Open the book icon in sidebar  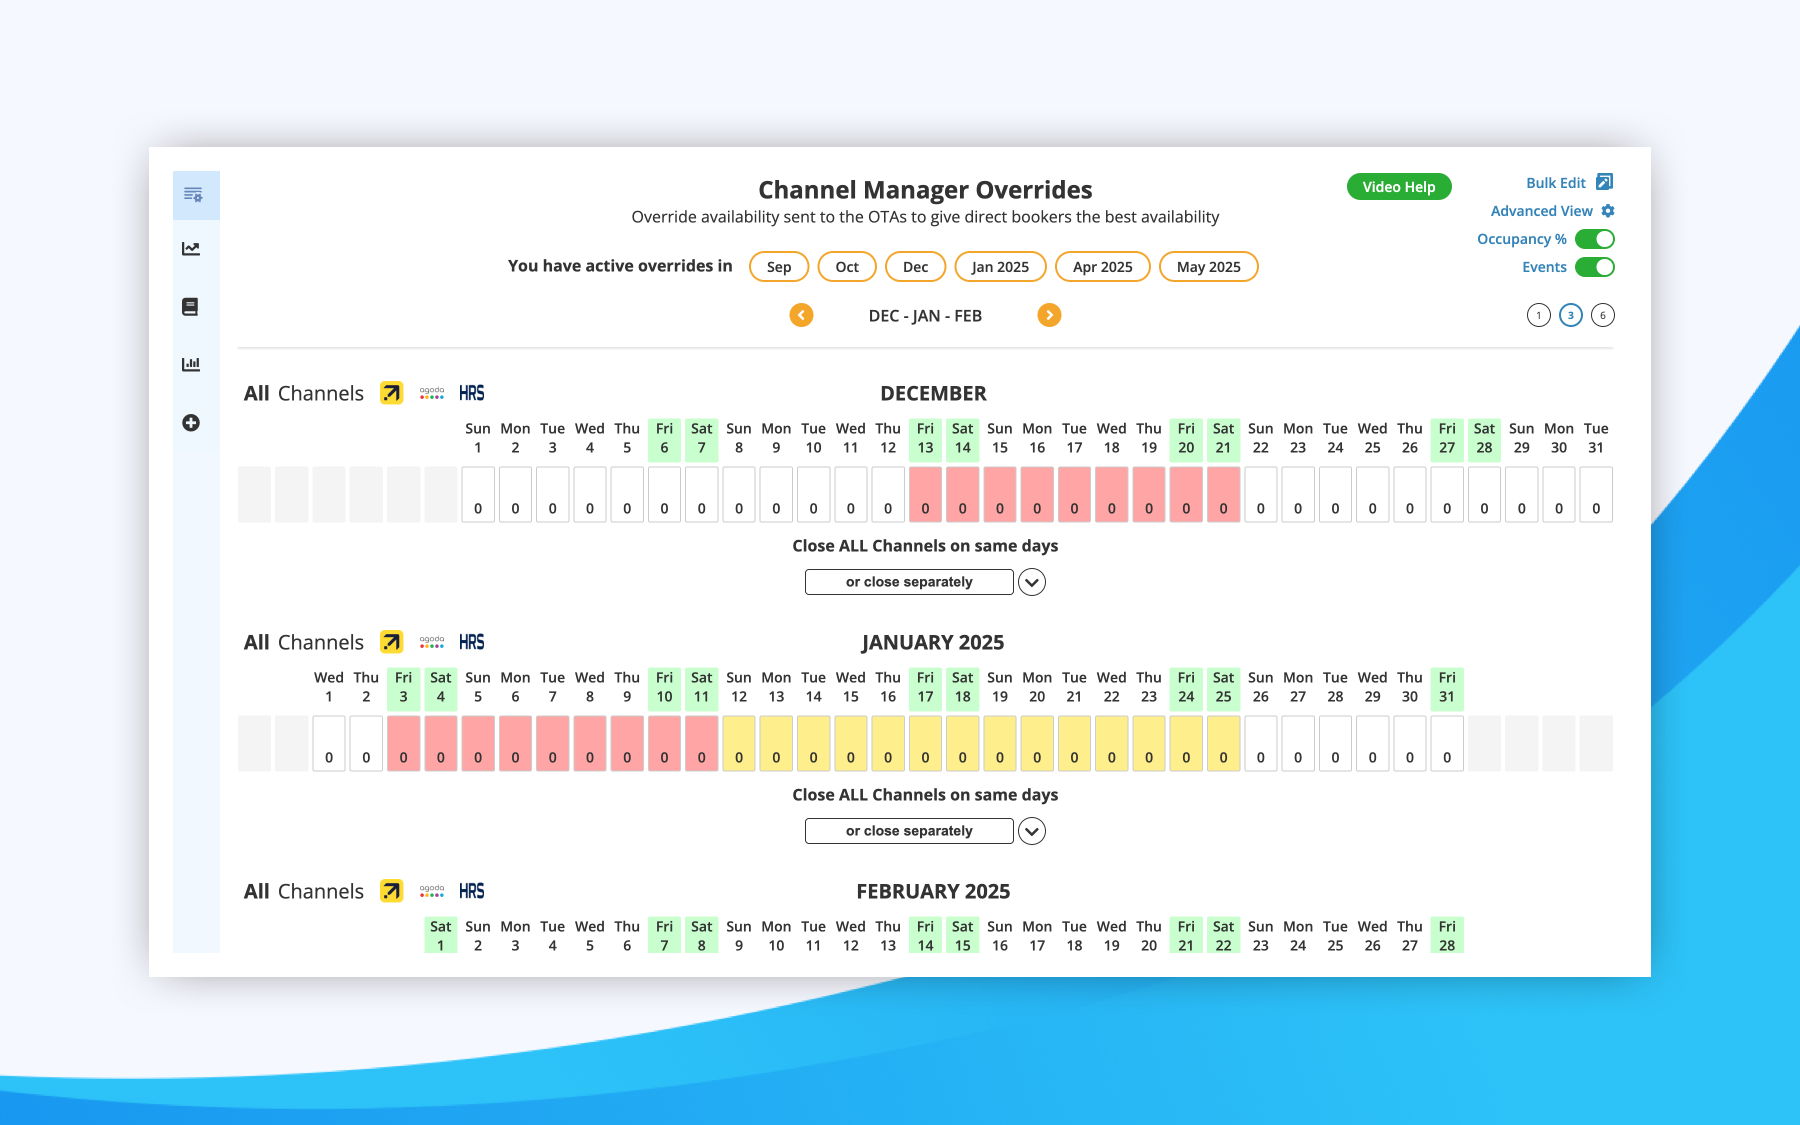[190, 307]
